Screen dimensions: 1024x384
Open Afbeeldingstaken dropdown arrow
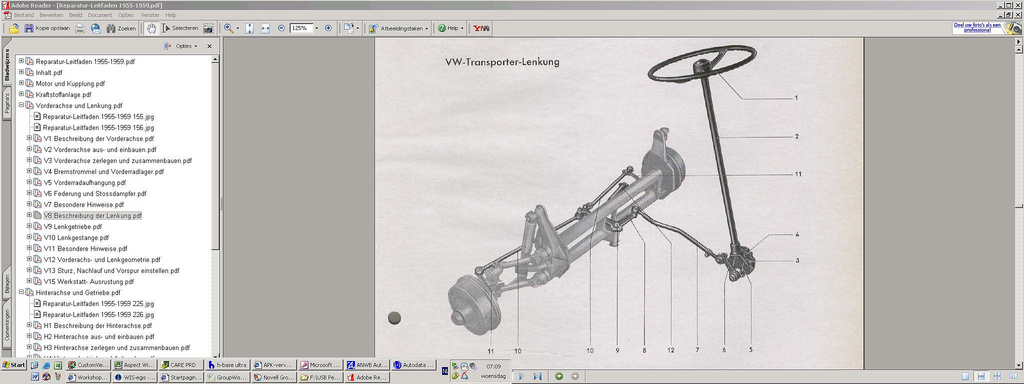426,28
